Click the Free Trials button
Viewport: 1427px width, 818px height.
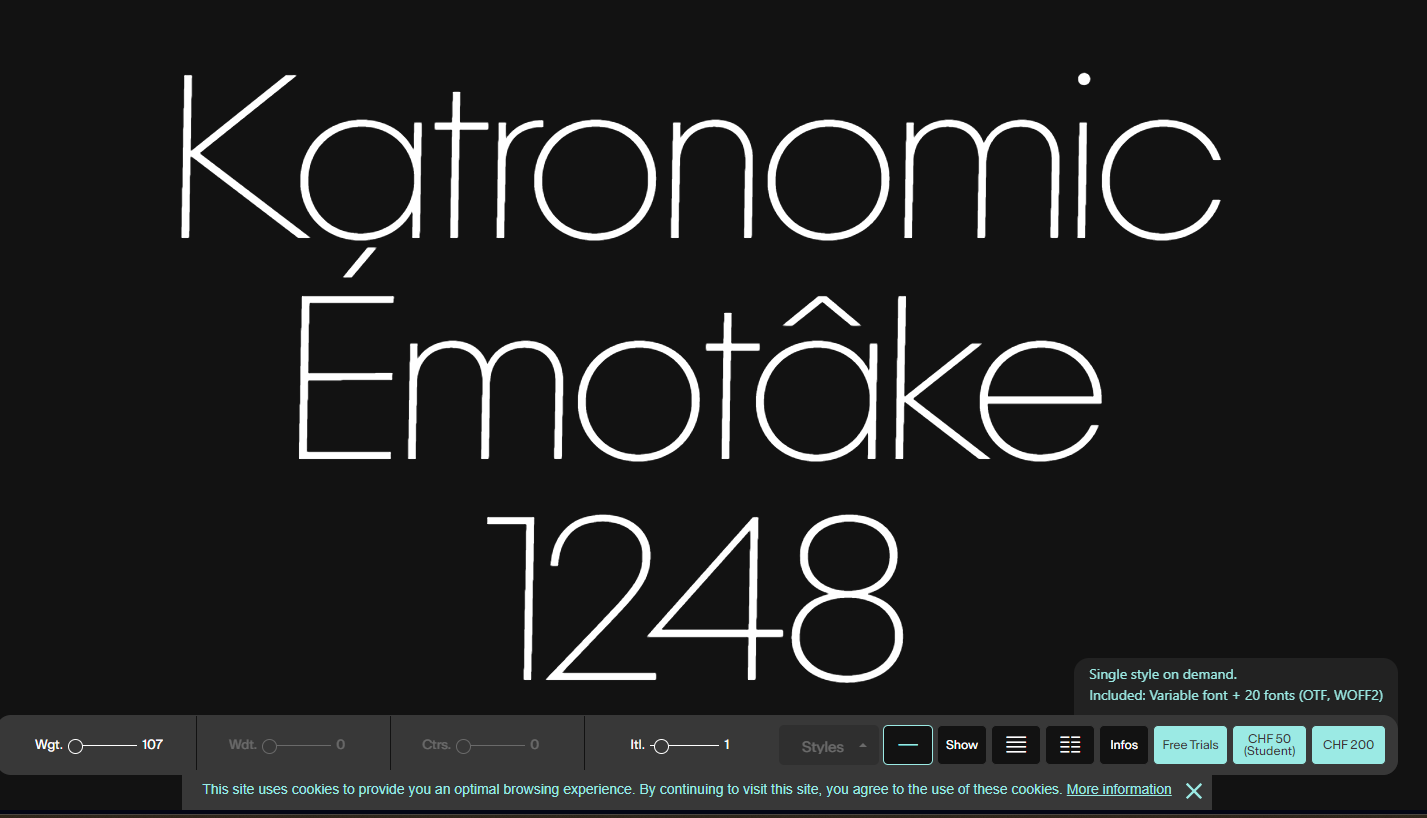[1190, 745]
